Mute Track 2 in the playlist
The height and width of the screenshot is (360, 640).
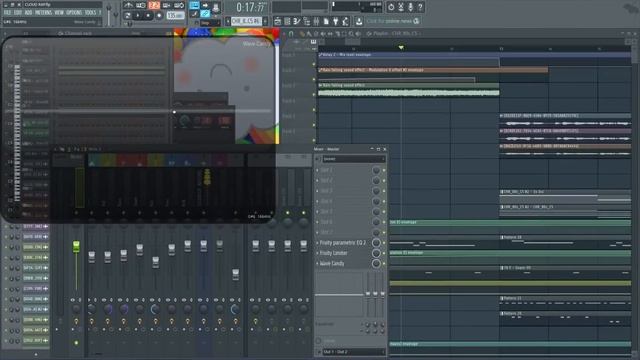point(314,79)
